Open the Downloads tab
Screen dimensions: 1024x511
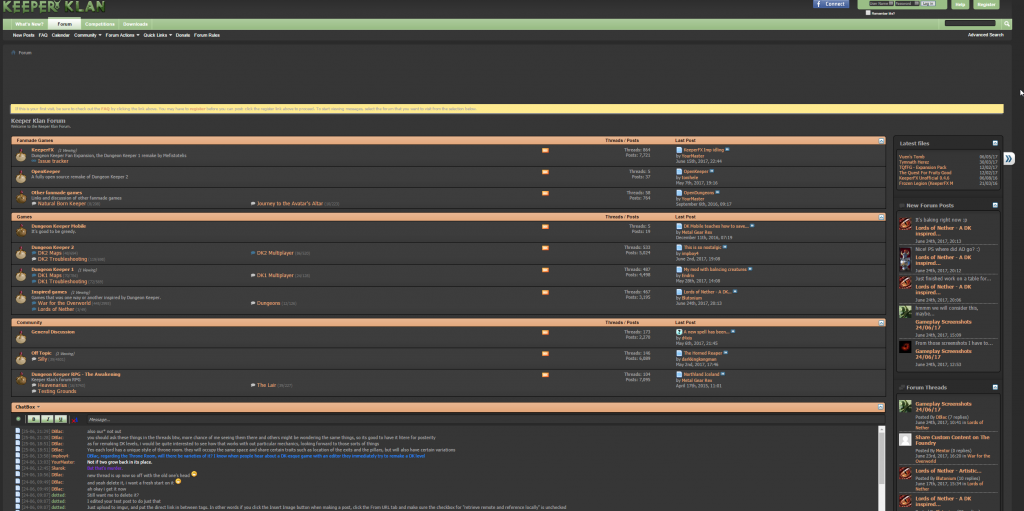[135, 24]
